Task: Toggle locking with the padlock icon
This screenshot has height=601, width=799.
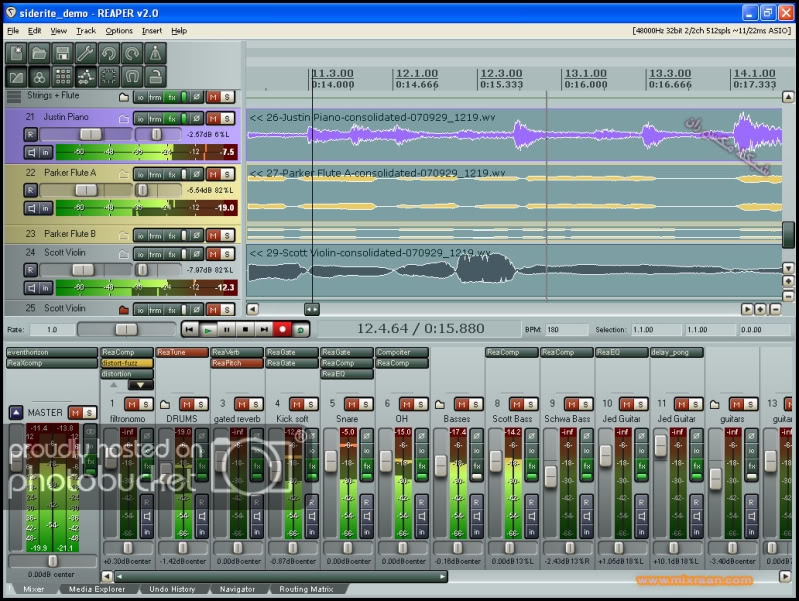Action: pyautogui.click(x=155, y=77)
